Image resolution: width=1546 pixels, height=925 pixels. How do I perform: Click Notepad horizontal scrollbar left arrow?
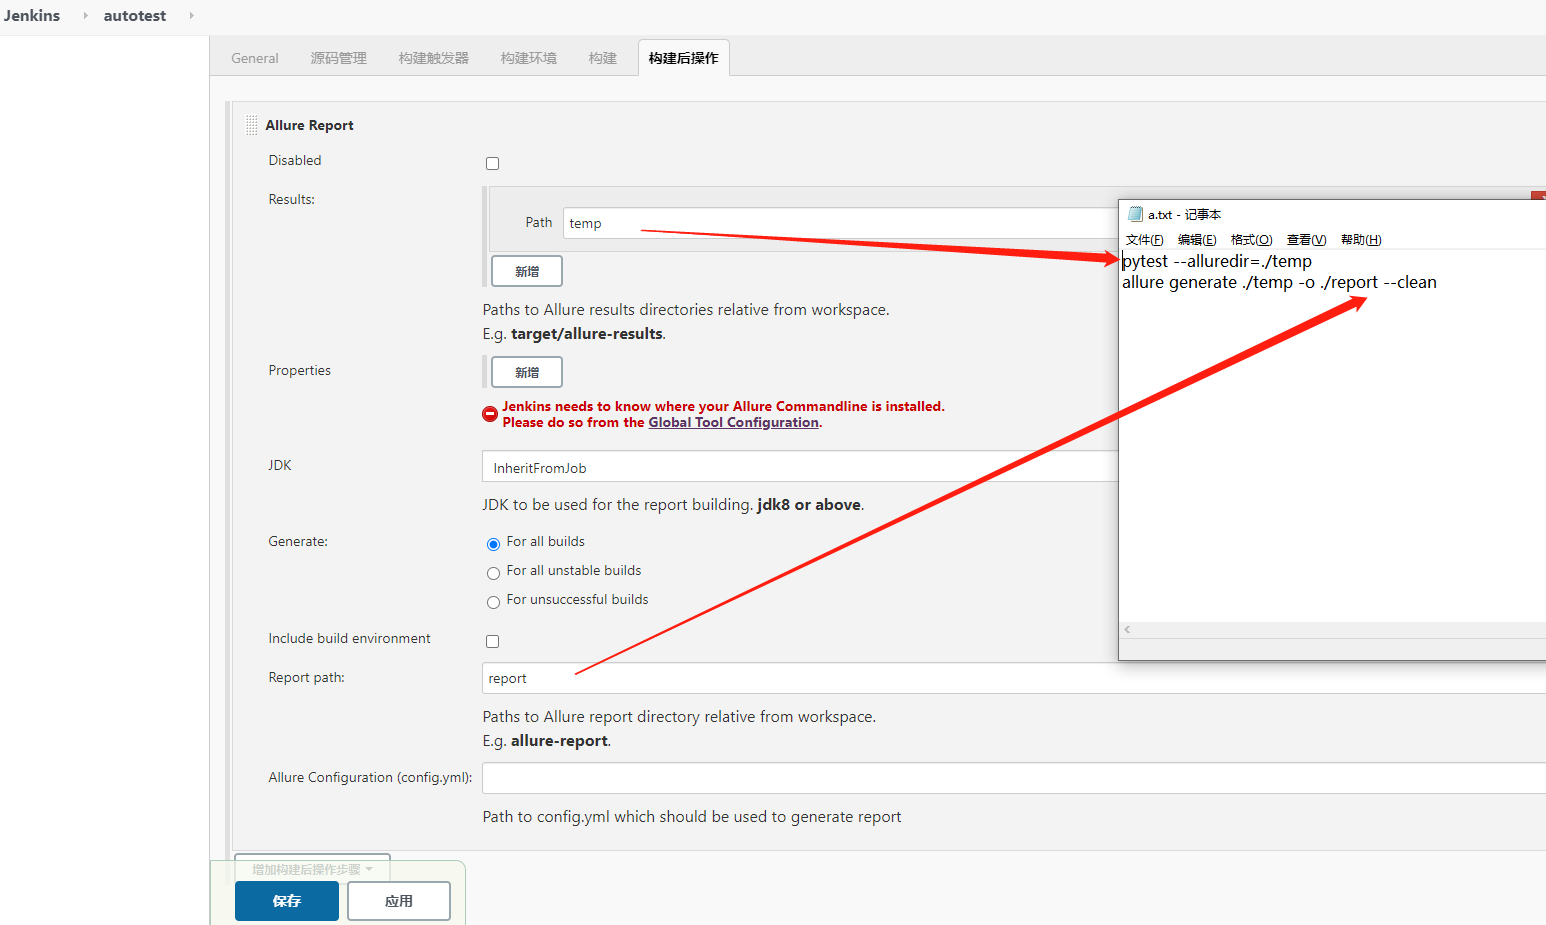pyautogui.click(x=1127, y=630)
